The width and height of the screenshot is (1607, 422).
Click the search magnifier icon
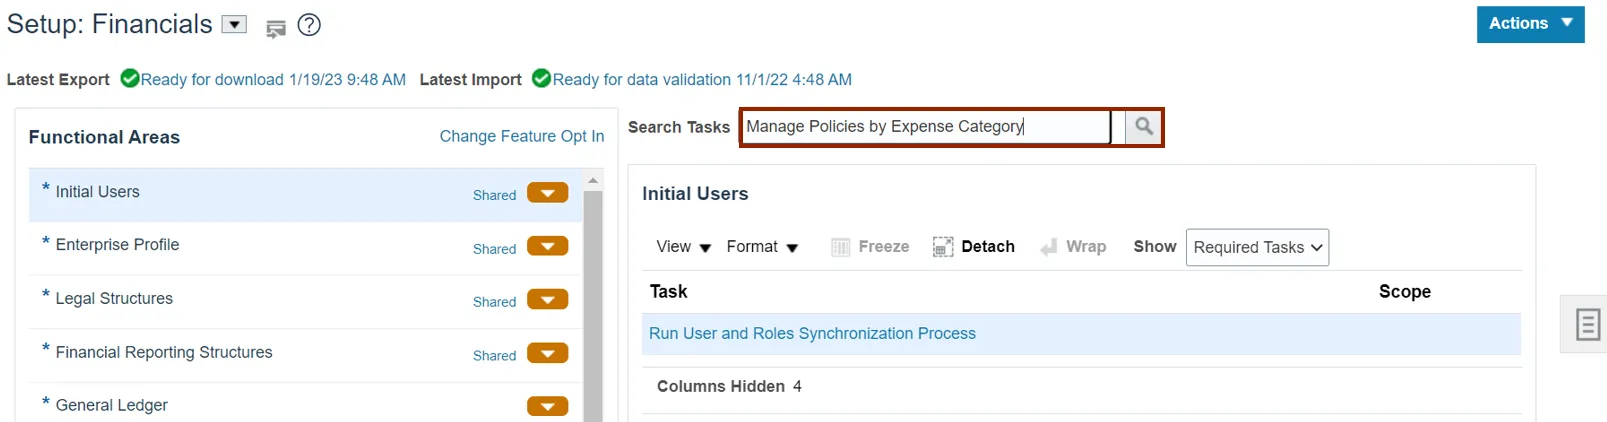click(x=1144, y=127)
